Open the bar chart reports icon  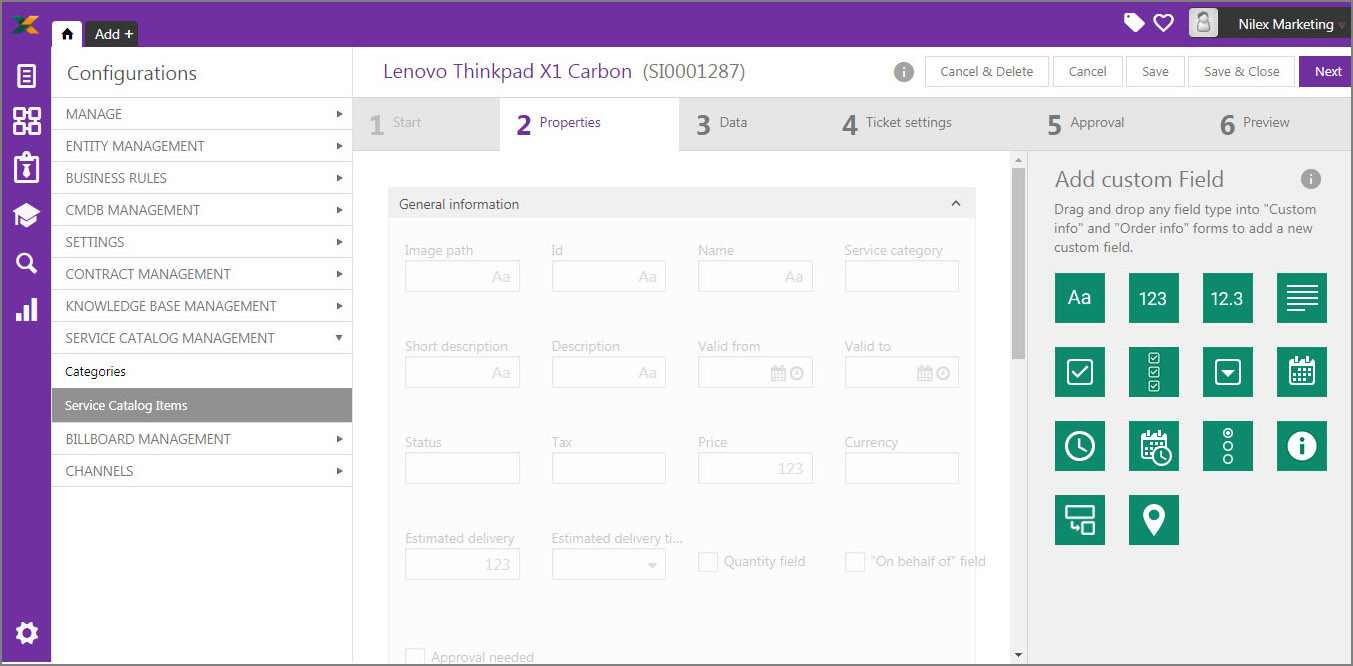(x=27, y=309)
